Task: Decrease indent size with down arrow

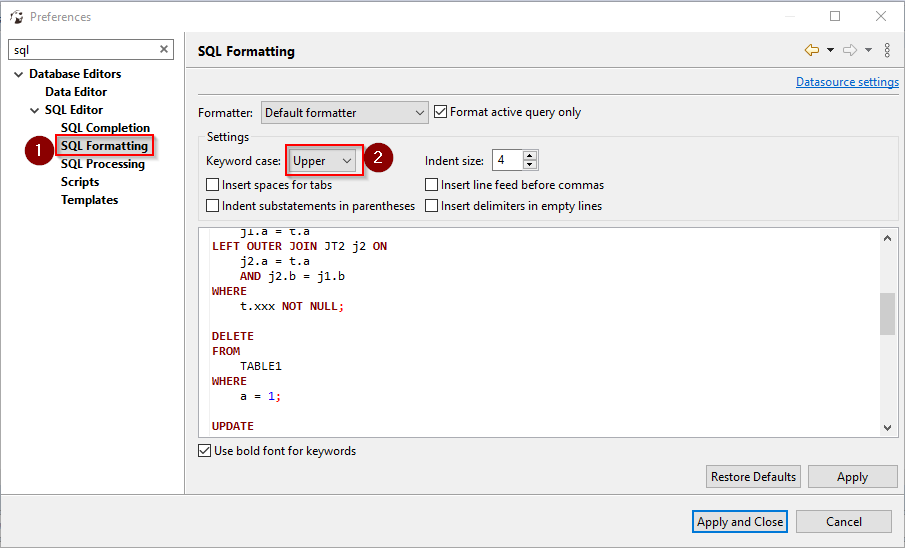Action: pos(530,165)
